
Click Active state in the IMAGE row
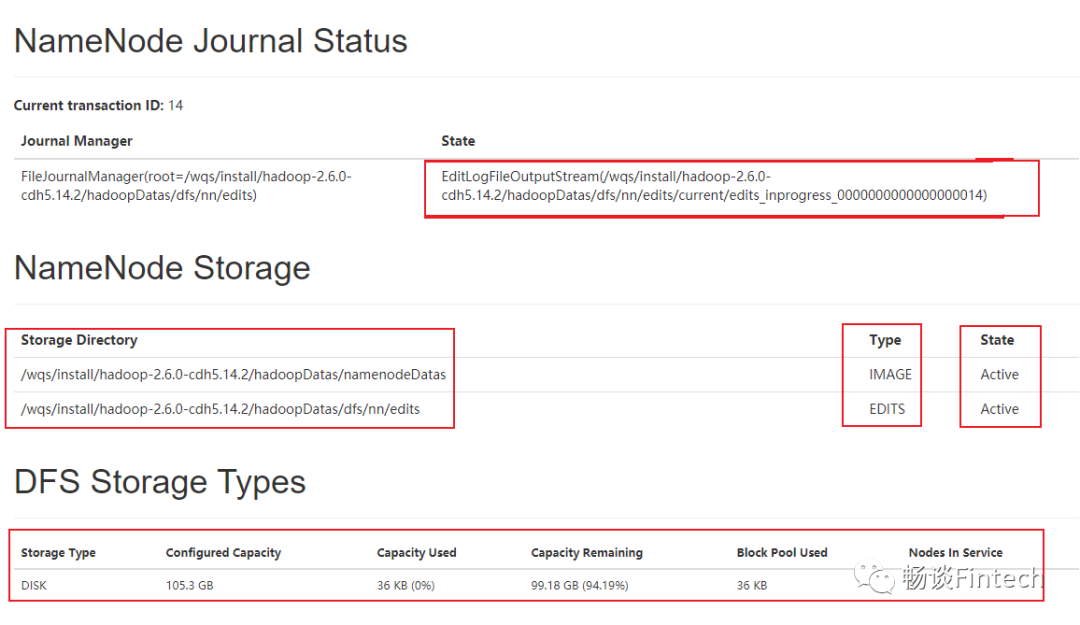(x=999, y=375)
